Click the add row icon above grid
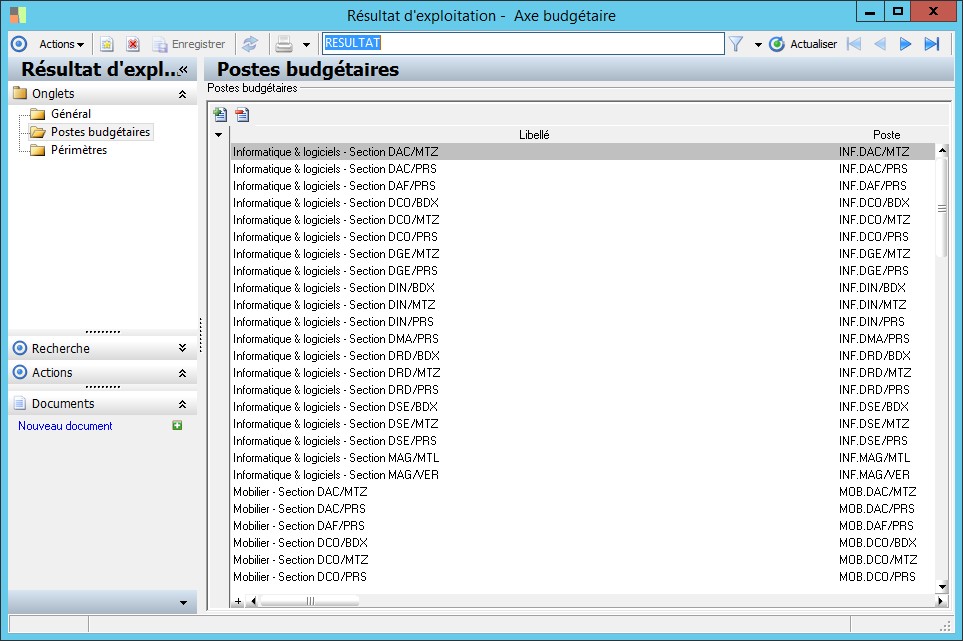Screen dimensions: 963x641 [x=220, y=114]
